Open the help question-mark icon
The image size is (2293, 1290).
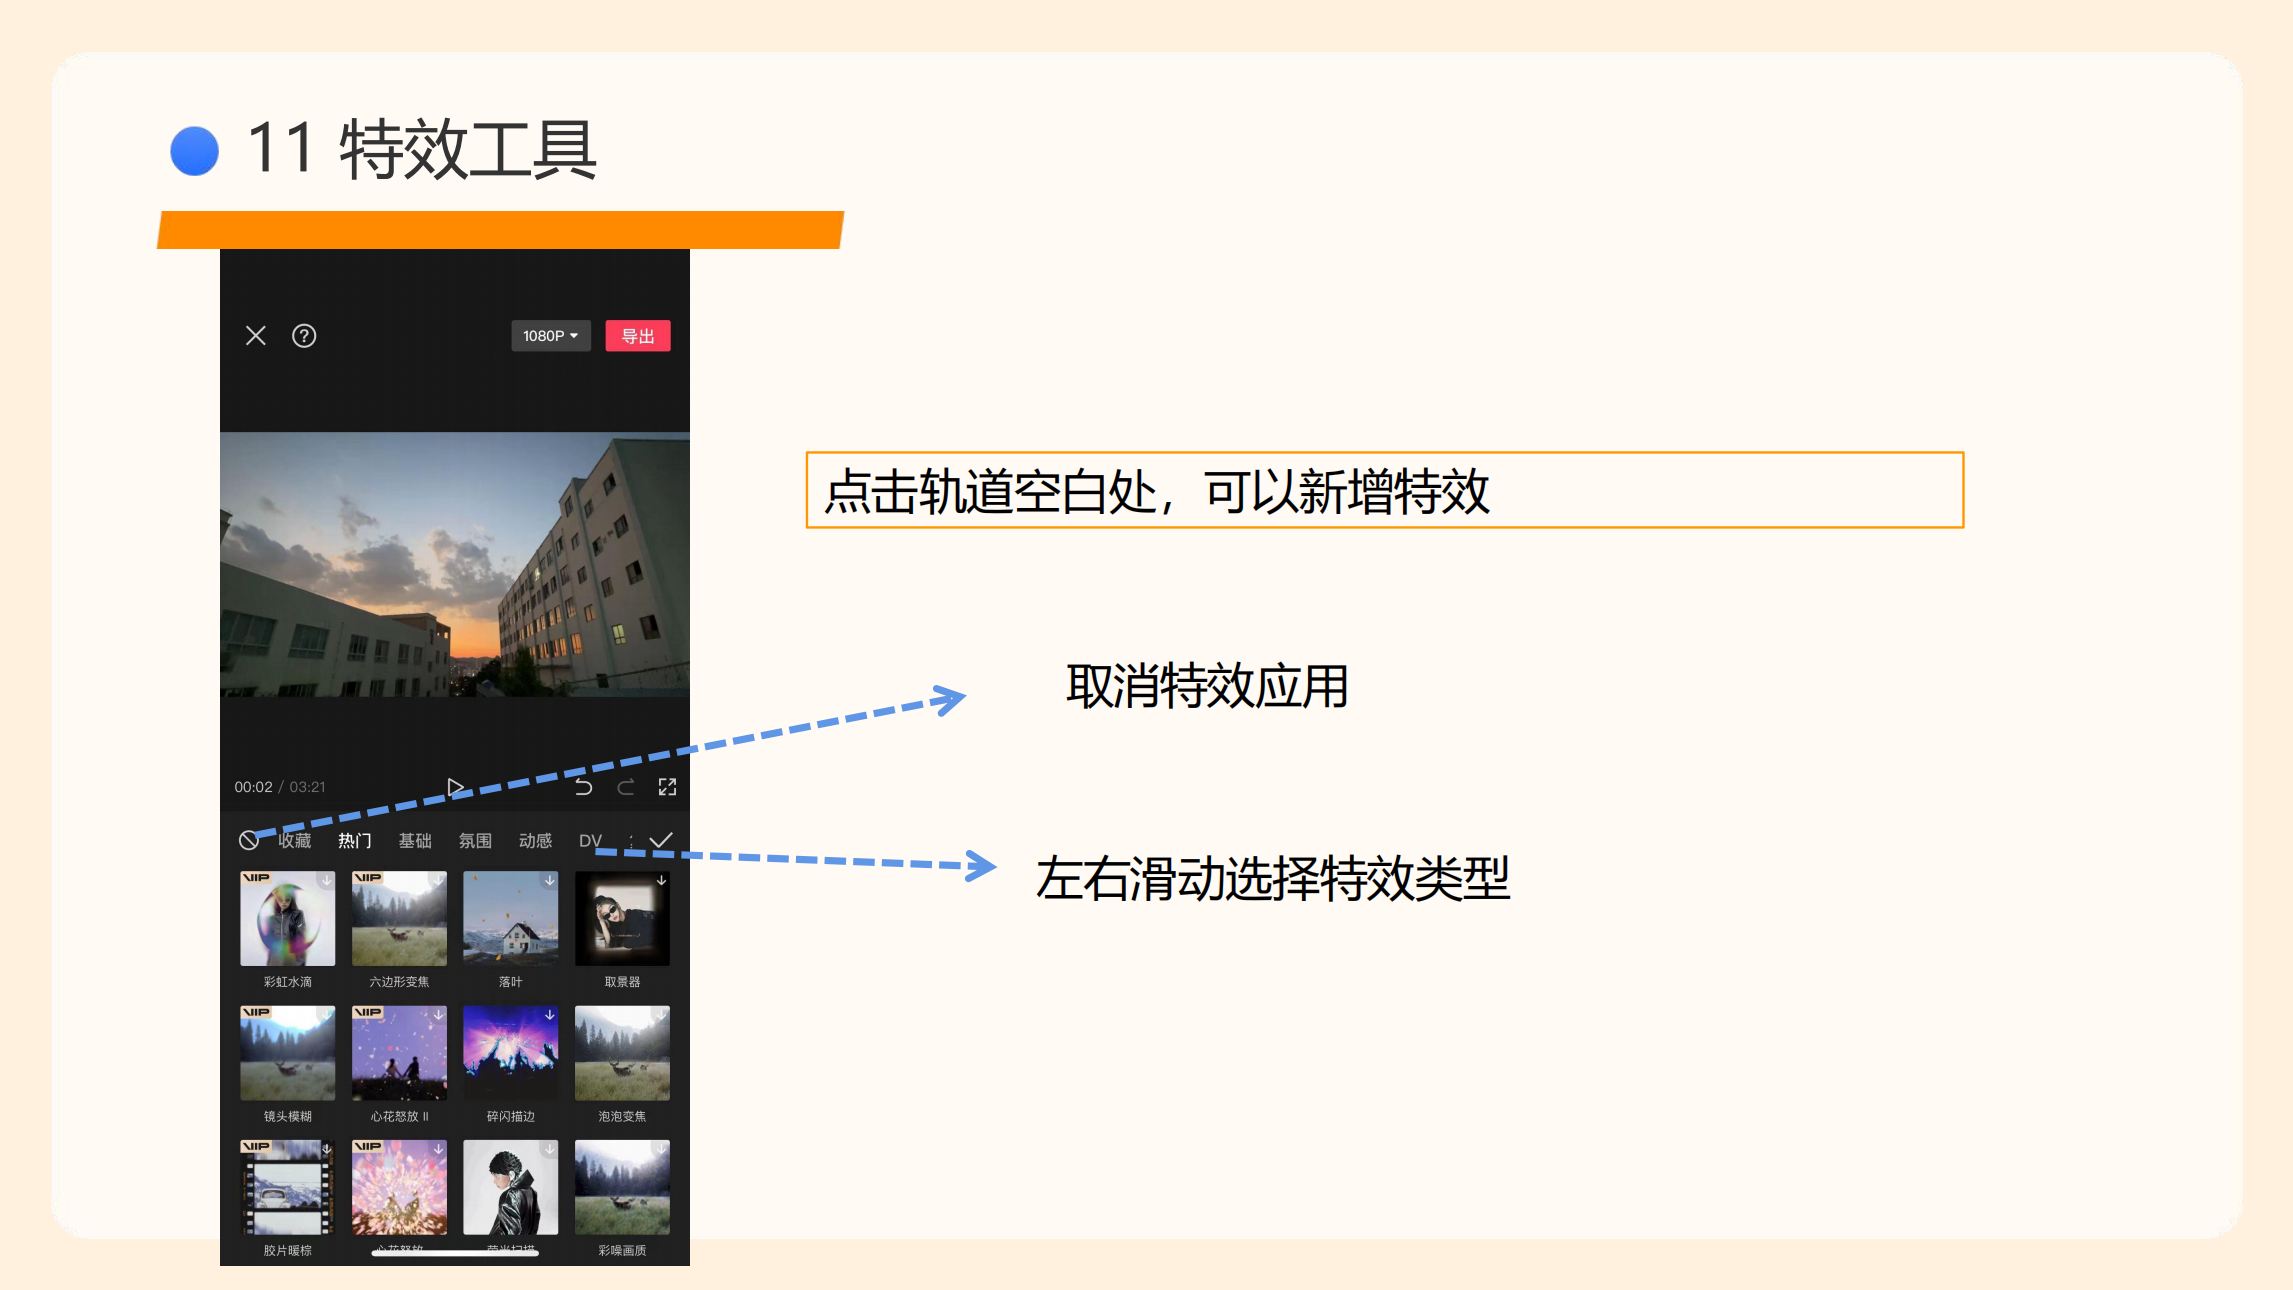click(304, 336)
